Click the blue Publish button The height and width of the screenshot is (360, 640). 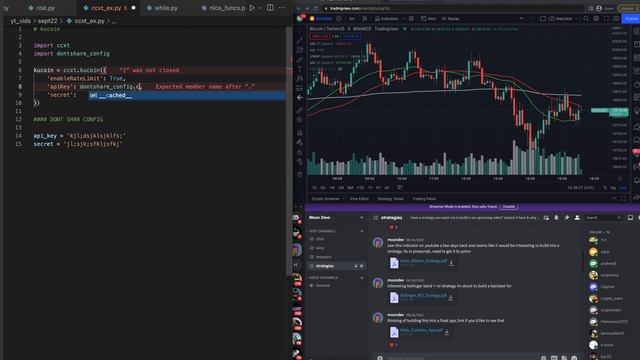[x=631, y=19]
